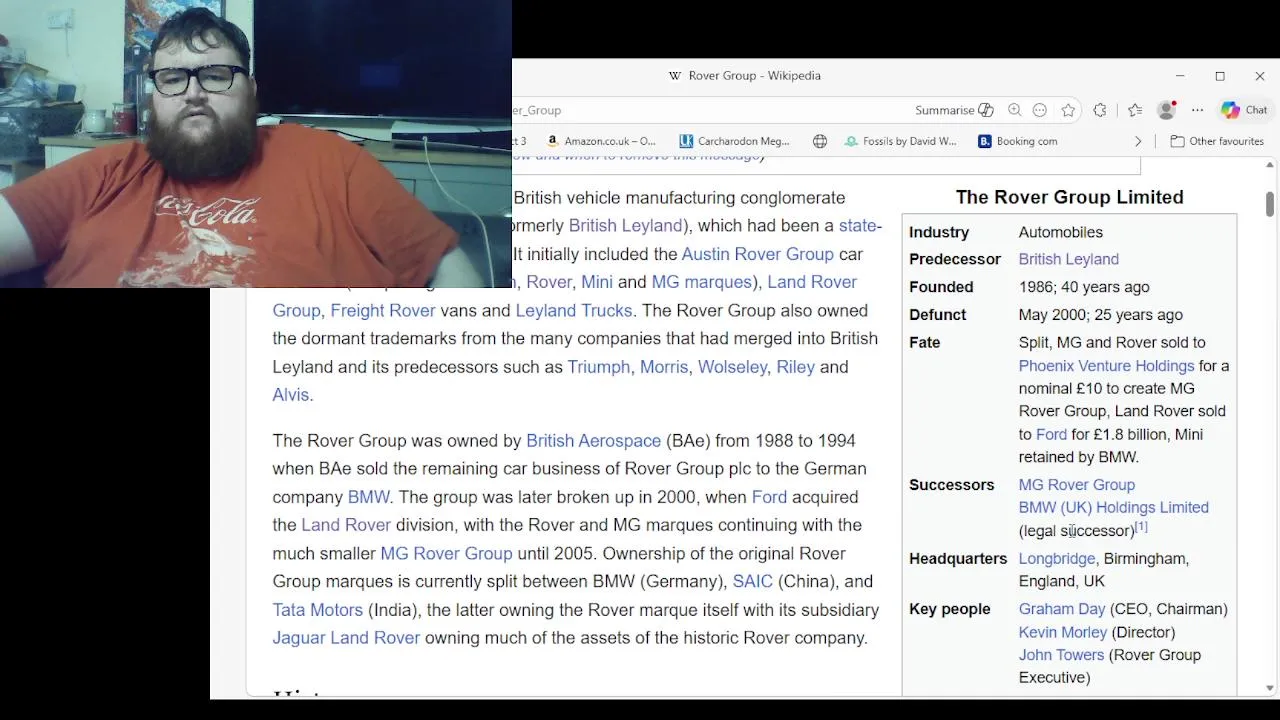Screen dimensions: 1280x720
Task: Maximize the browser window
Action: (x=1220, y=76)
